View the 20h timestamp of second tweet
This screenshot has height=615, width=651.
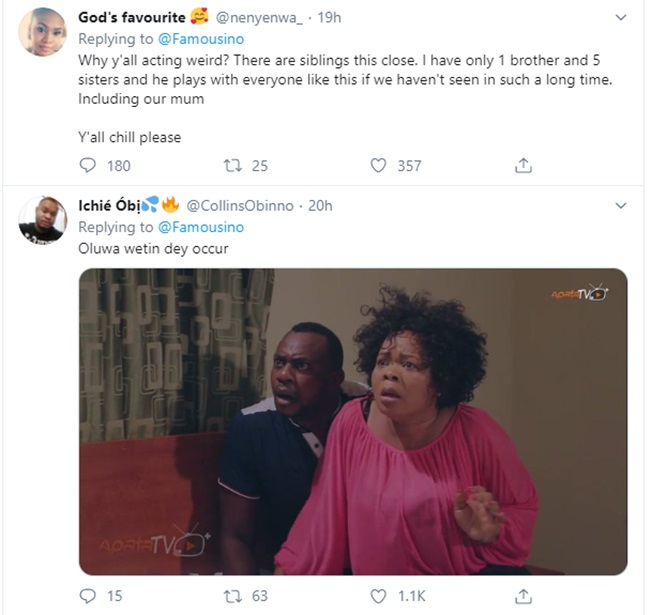coord(320,205)
